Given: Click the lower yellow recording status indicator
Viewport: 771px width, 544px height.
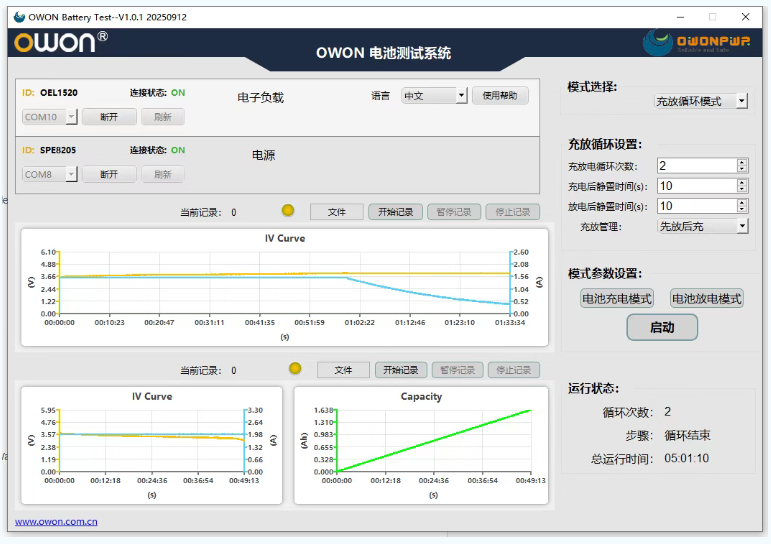Looking at the screenshot, I should pyautogui.click(x=295, y=369).
